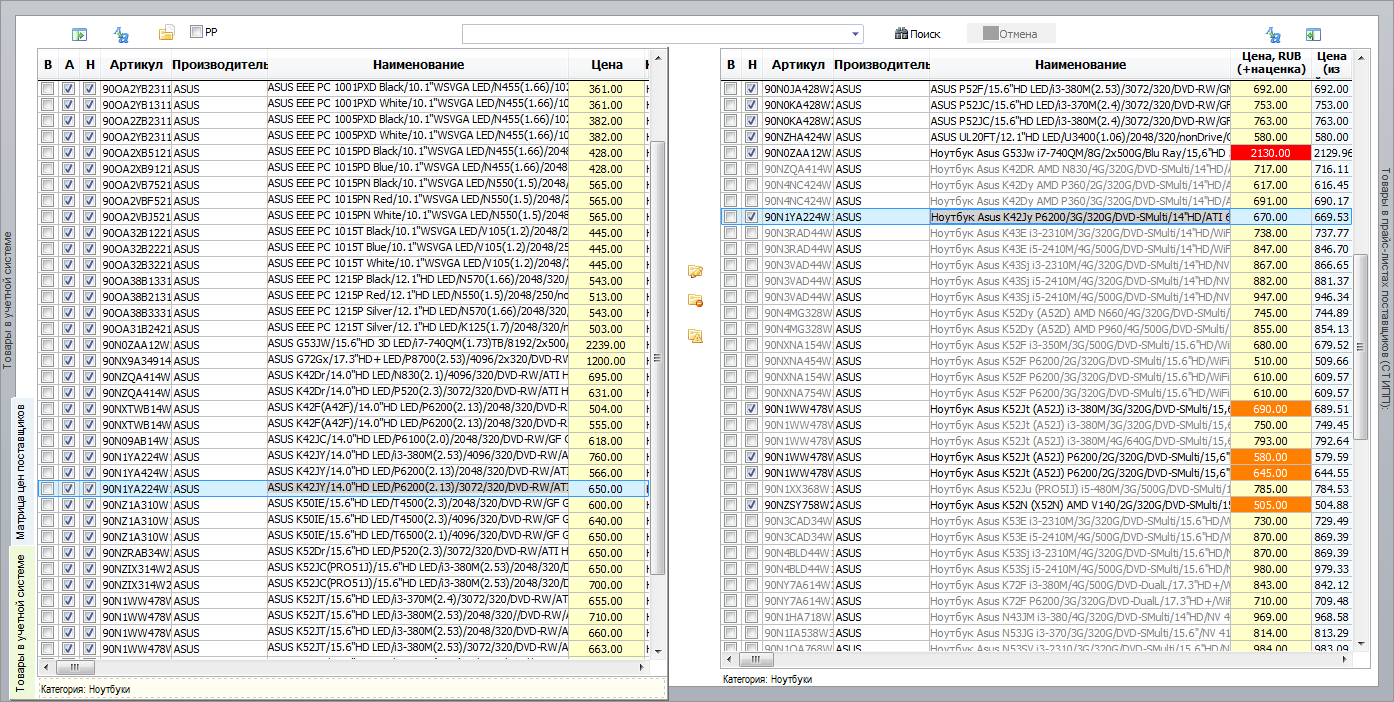Toggle the PP checkbox
Screen dimensions: 1394x702
[x=196, y=32]
